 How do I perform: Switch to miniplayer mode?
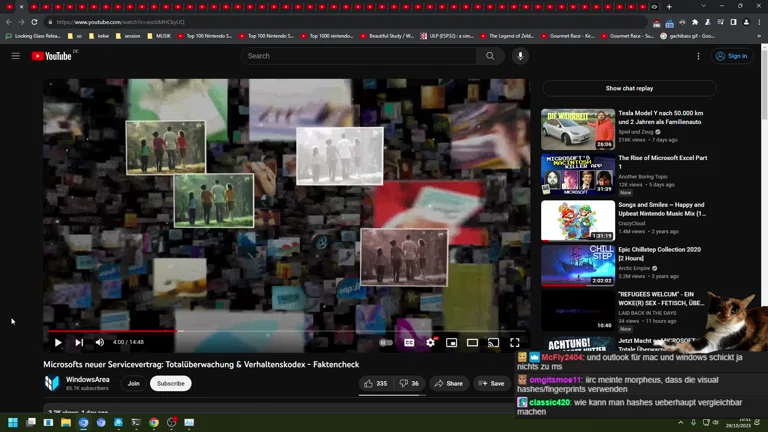click(x=452, y=343)
